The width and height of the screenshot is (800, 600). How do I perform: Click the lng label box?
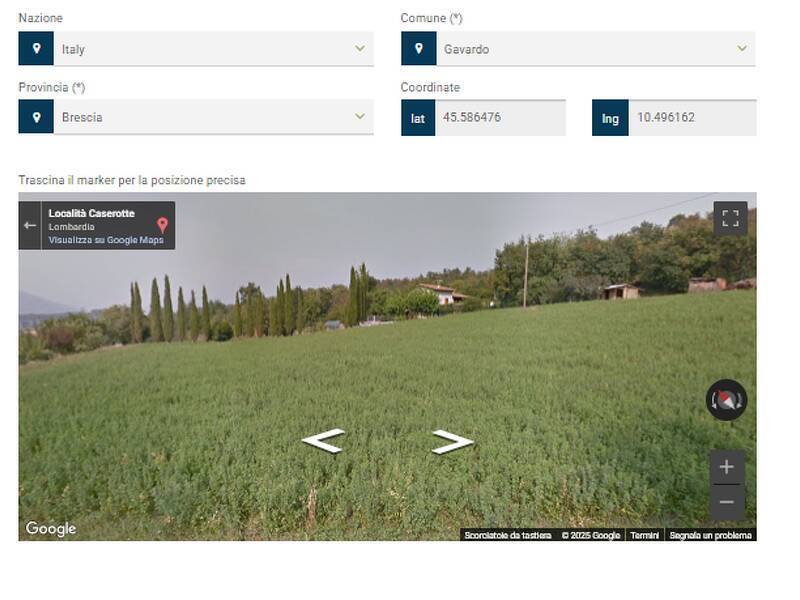tap(610, 118)
